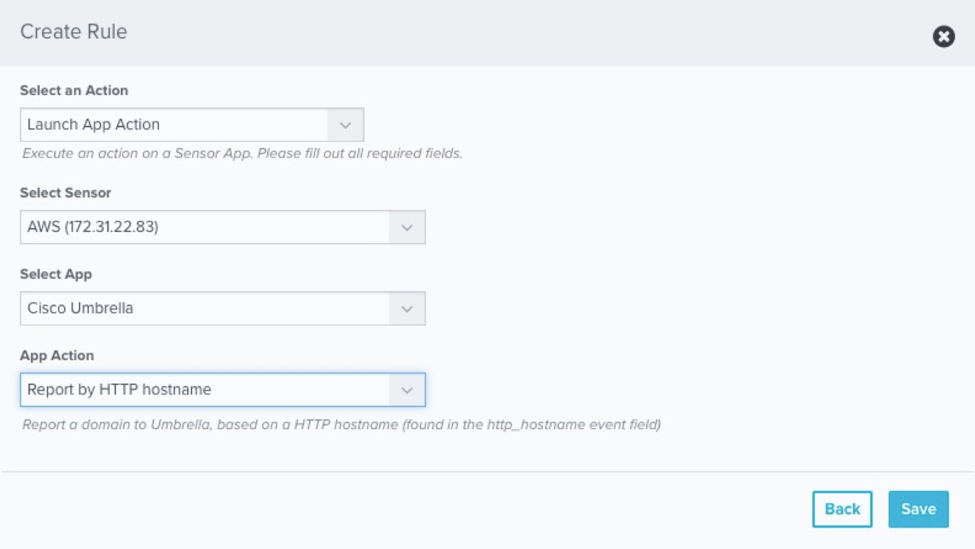975x549 pixels.
Task: Click the Select Sensor label
Action: pos(66,193)
